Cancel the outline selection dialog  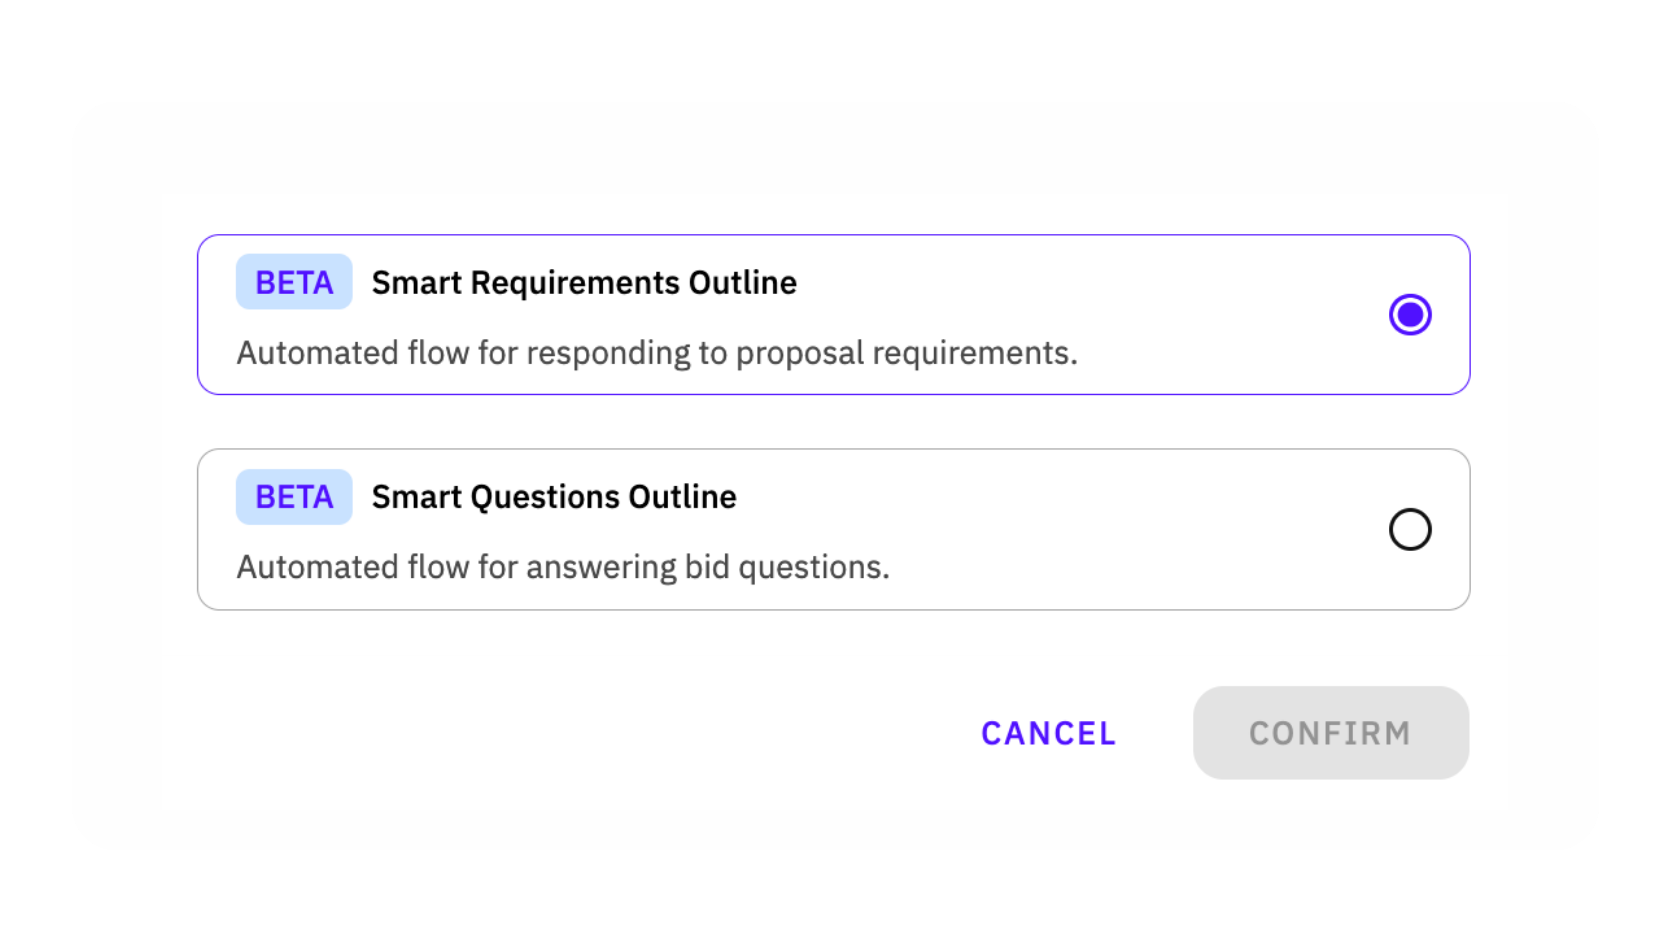point(1048,733)
